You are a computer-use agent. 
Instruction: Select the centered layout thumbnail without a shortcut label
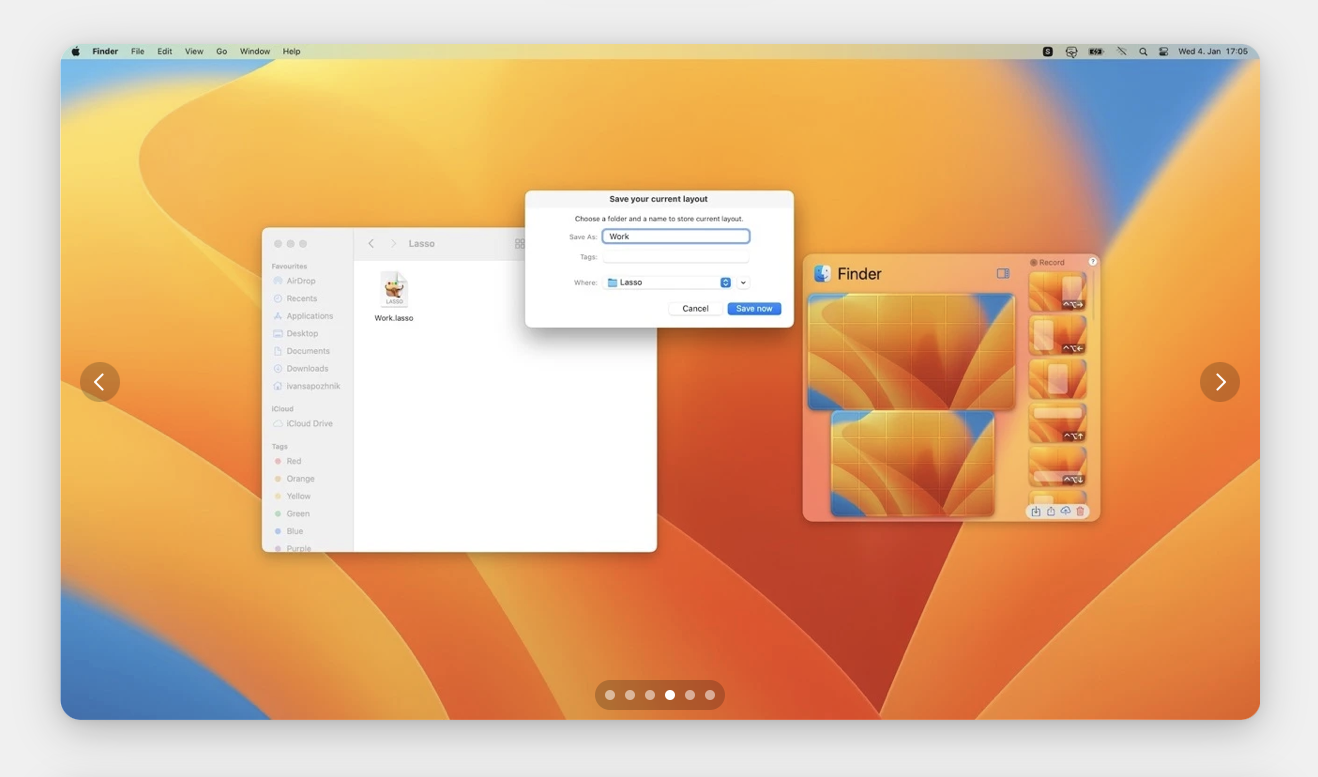(1058, 379)
